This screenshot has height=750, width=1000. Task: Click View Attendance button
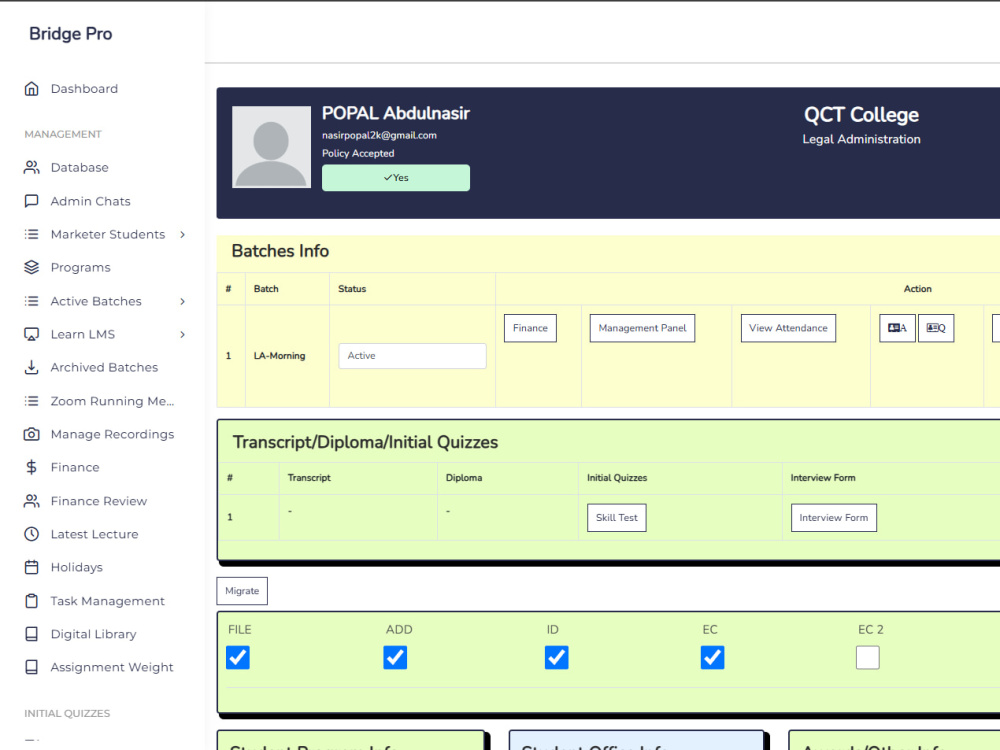coord(788,328)
